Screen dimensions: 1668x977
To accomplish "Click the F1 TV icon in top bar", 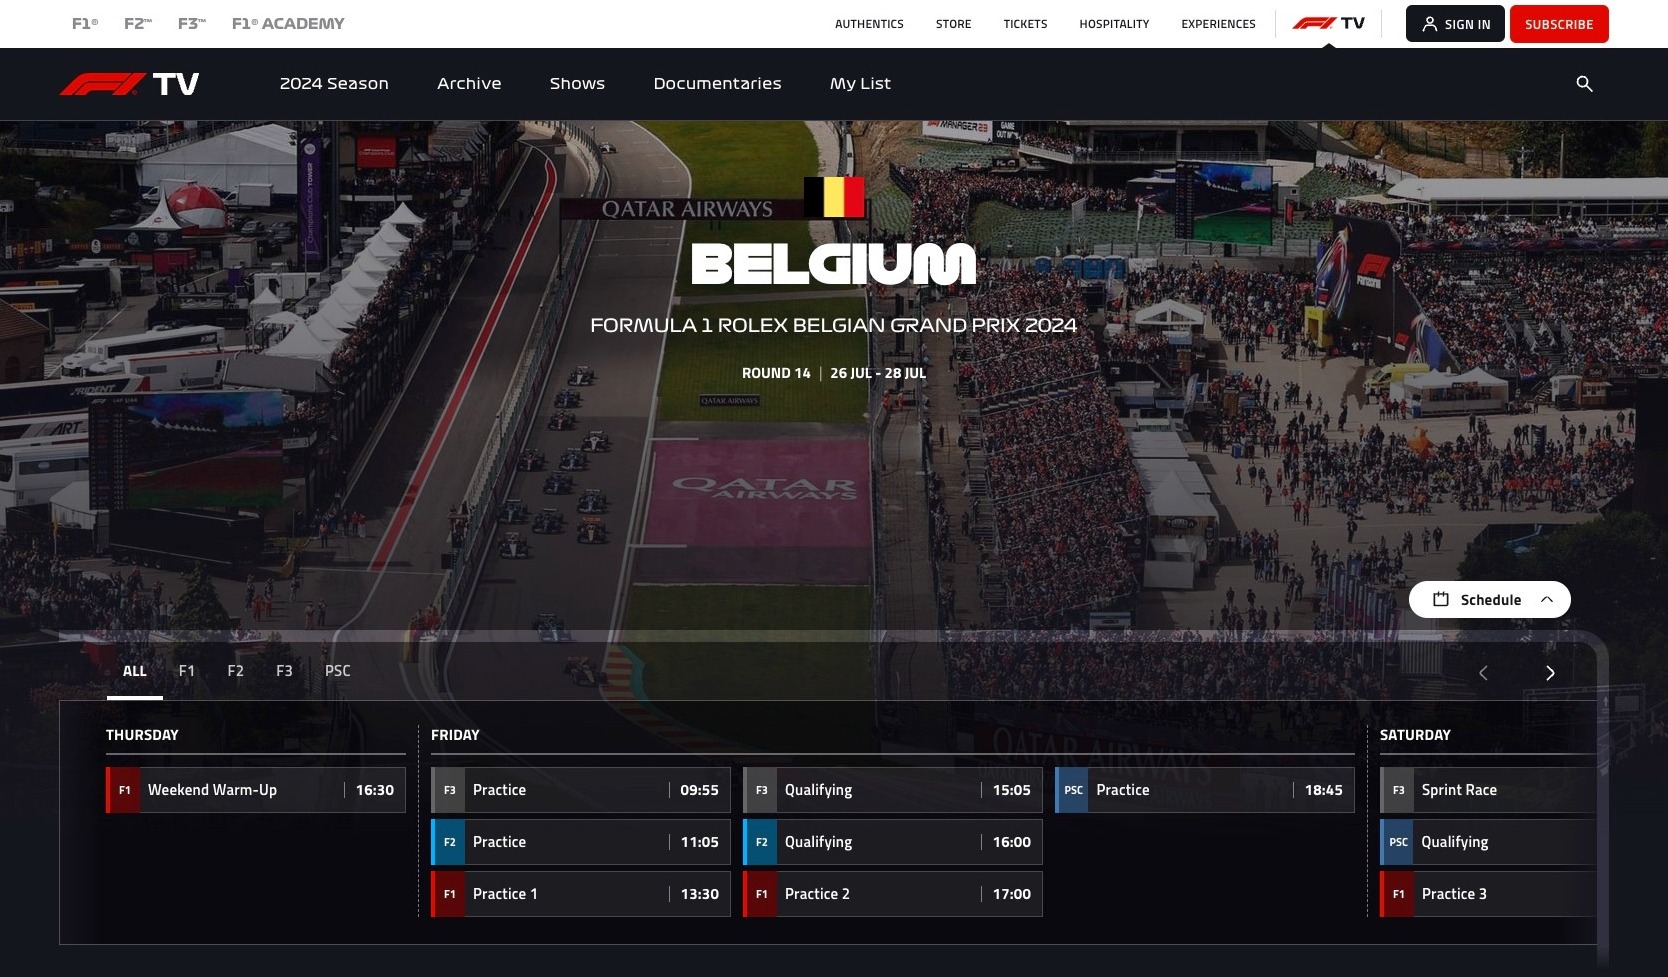I will click(x=1328, y=23).
